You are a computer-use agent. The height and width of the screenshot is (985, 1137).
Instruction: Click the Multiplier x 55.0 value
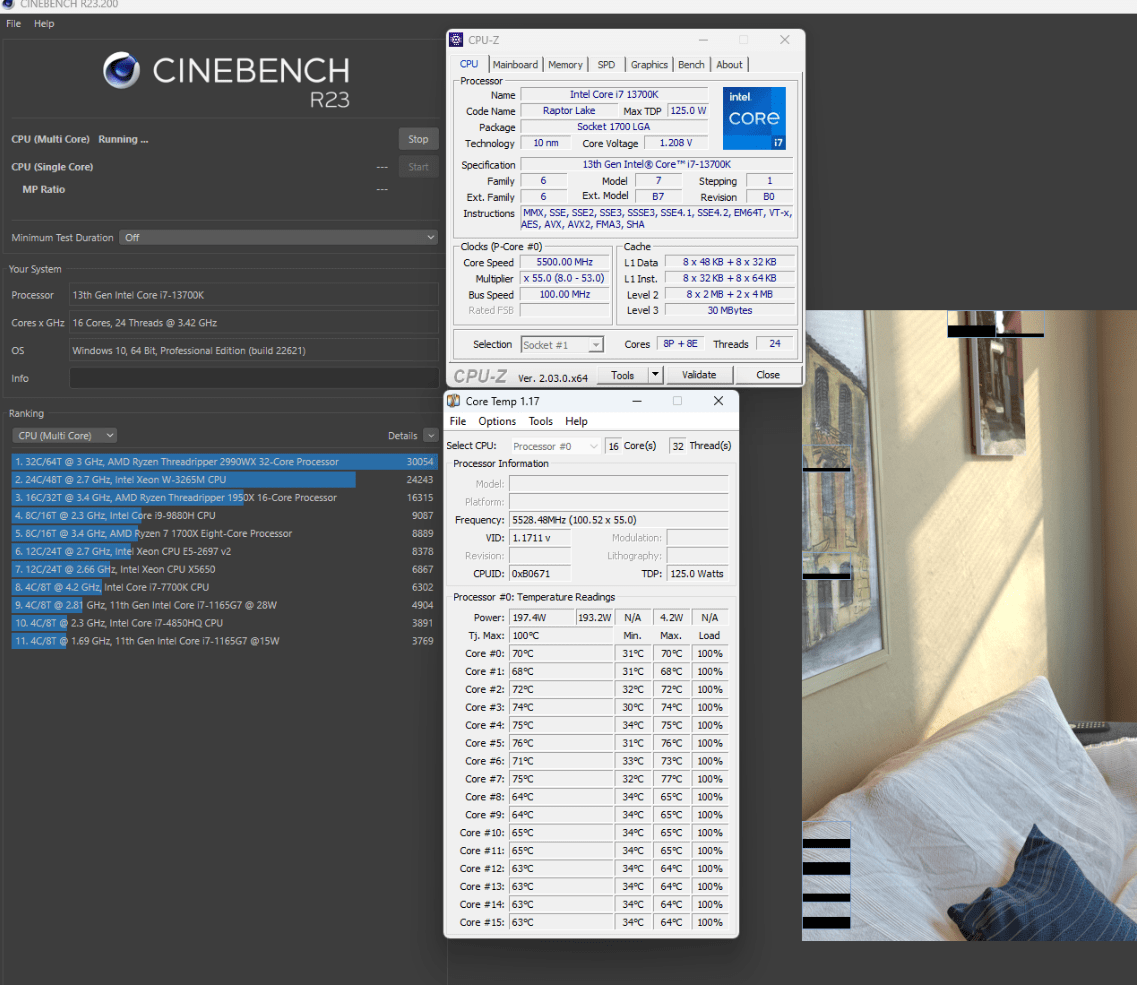(565, 279)
